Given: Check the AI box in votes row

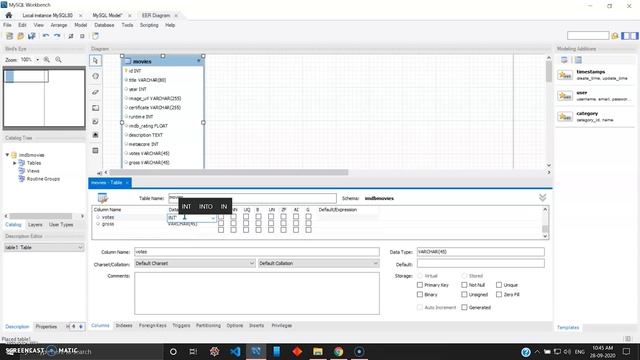Looking at the screenshot, I should point(296,217).
